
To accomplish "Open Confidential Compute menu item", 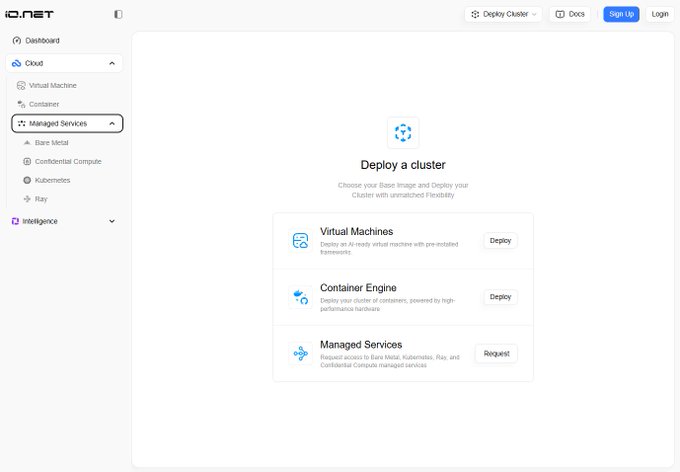I will tap(70, 161).
